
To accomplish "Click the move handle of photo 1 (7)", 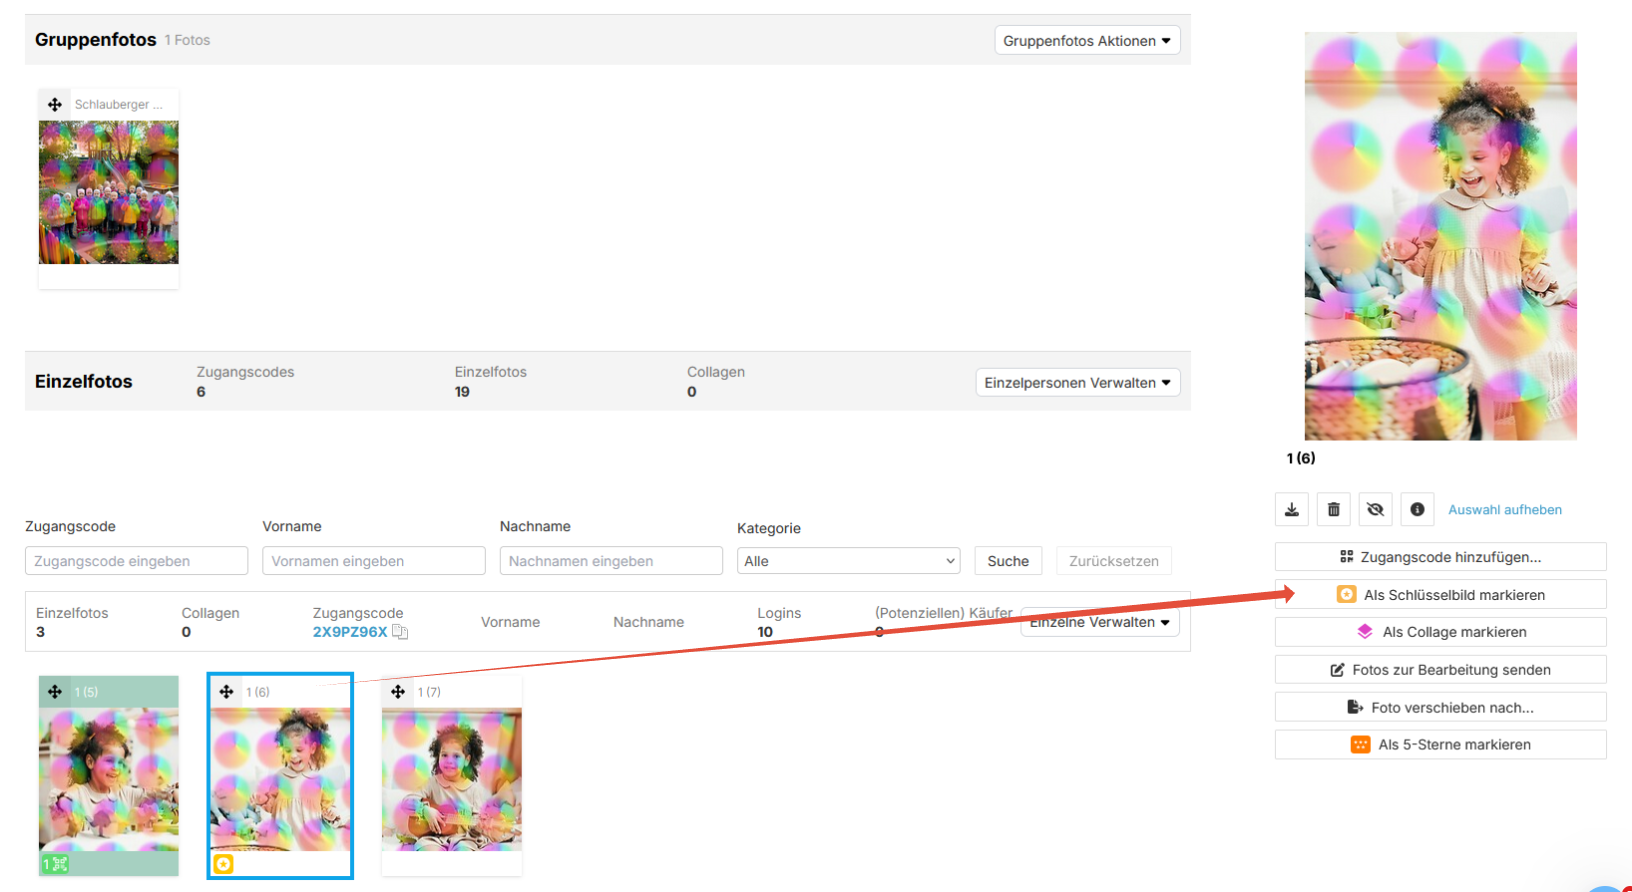I will (398, 692).
